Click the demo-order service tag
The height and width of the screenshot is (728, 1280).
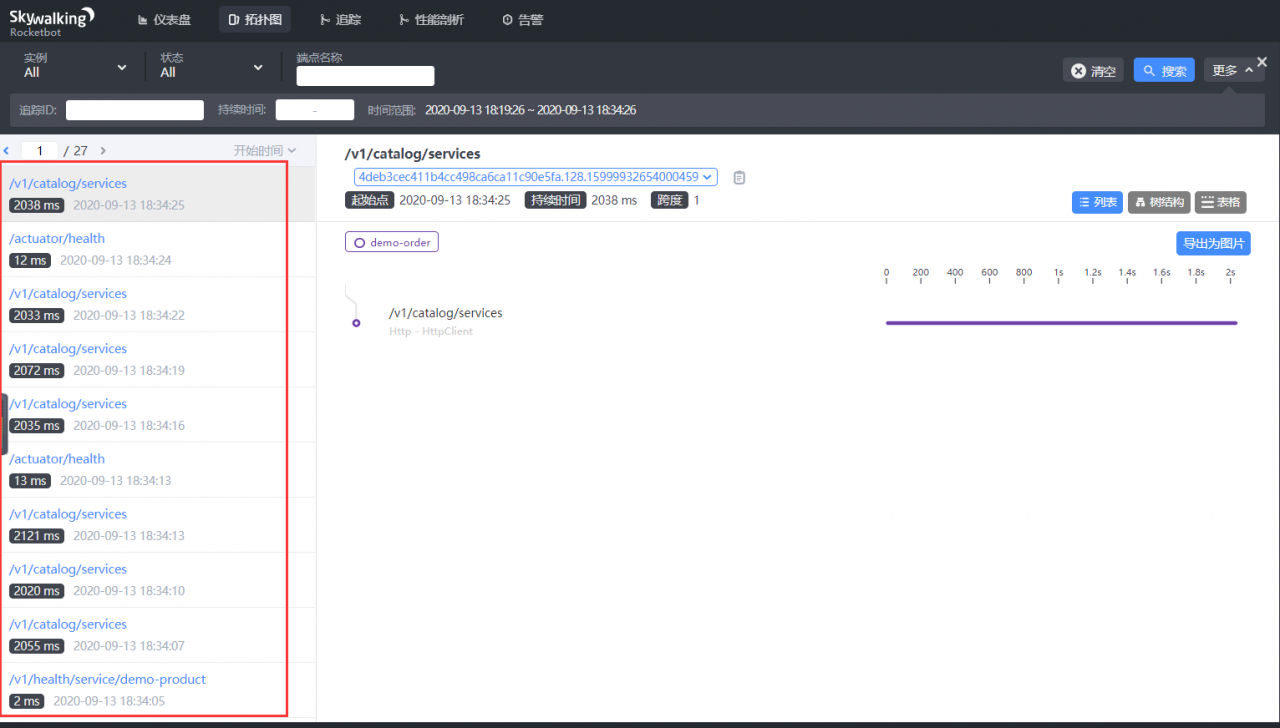tap(392, 242)
